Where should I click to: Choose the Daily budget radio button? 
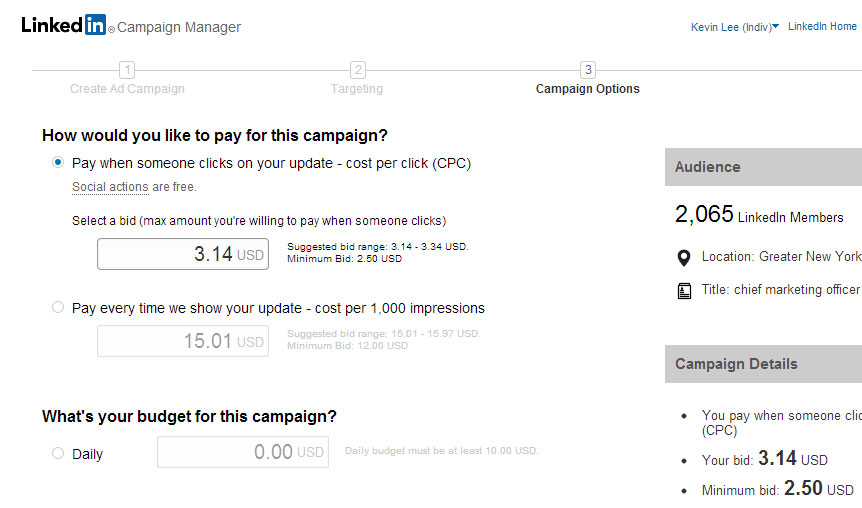point(58,454)
